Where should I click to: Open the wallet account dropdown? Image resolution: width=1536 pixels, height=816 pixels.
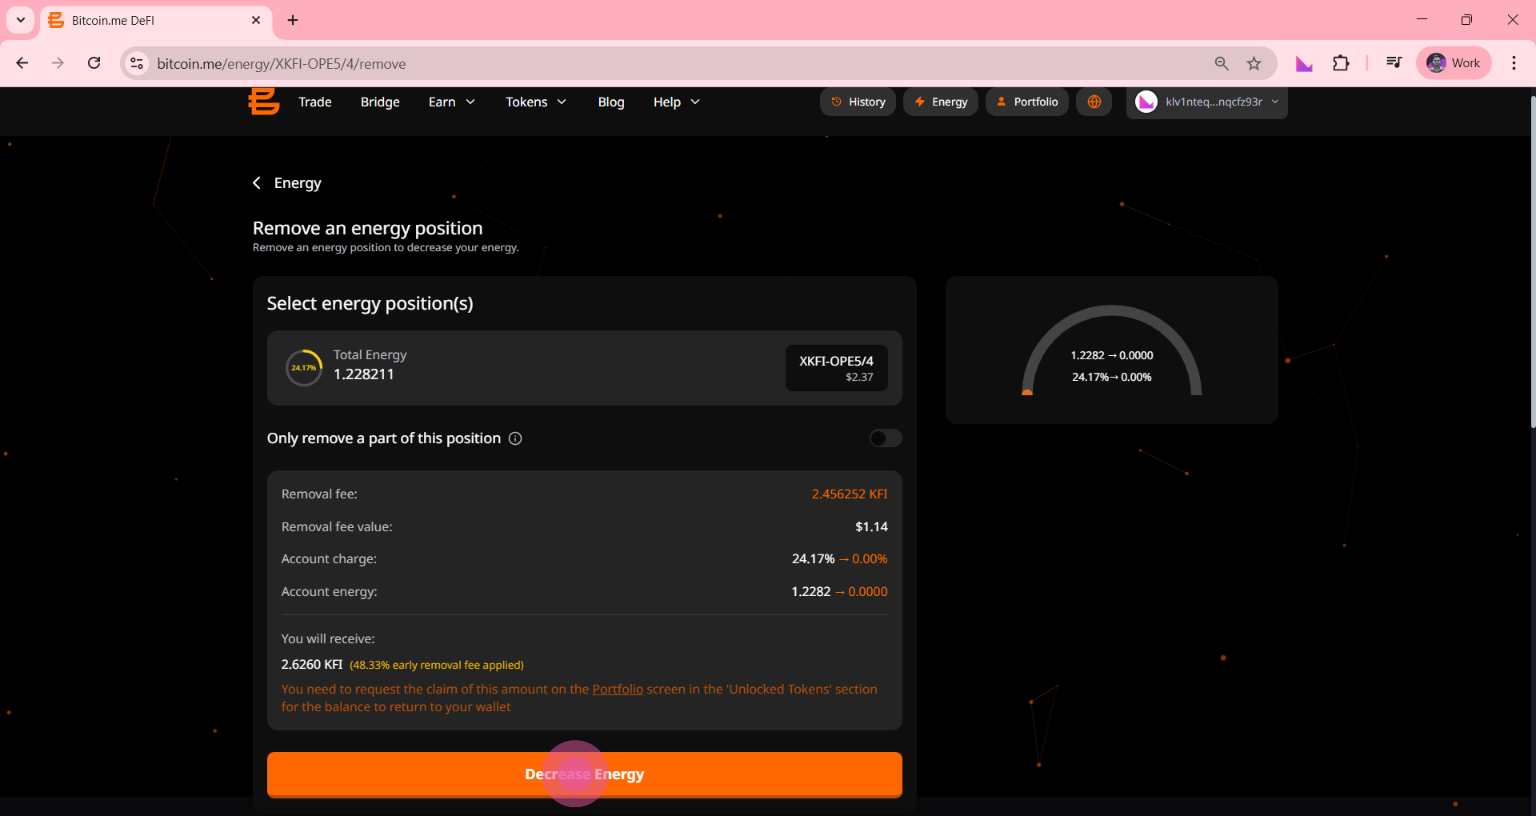tap(1207, 102)
